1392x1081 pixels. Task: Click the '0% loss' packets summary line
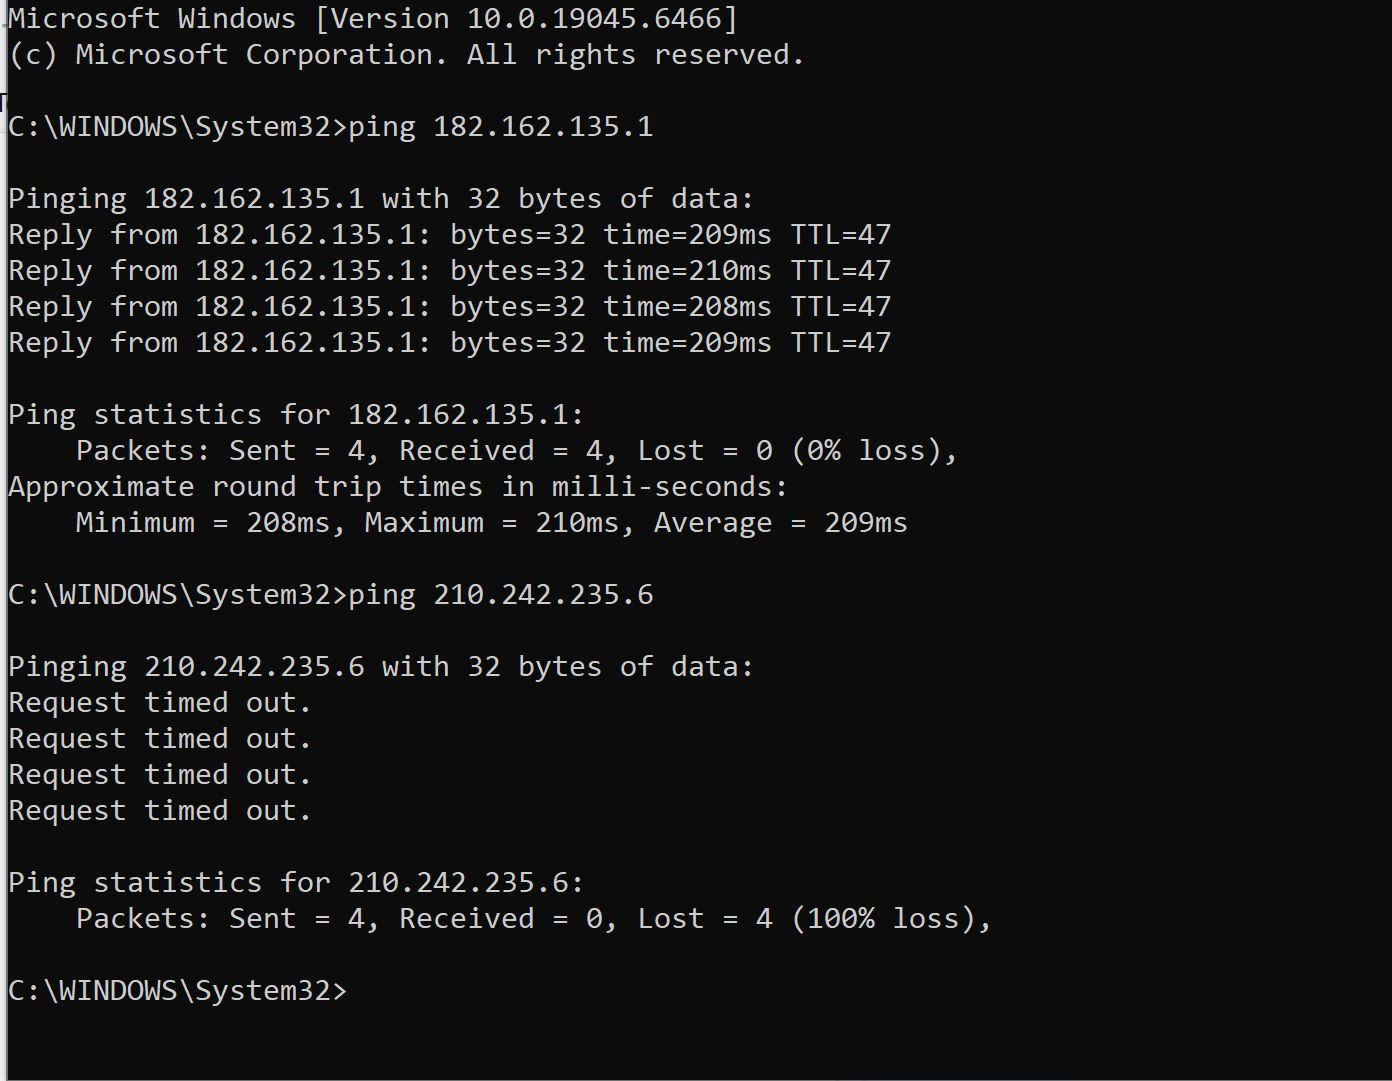[517, 451]
